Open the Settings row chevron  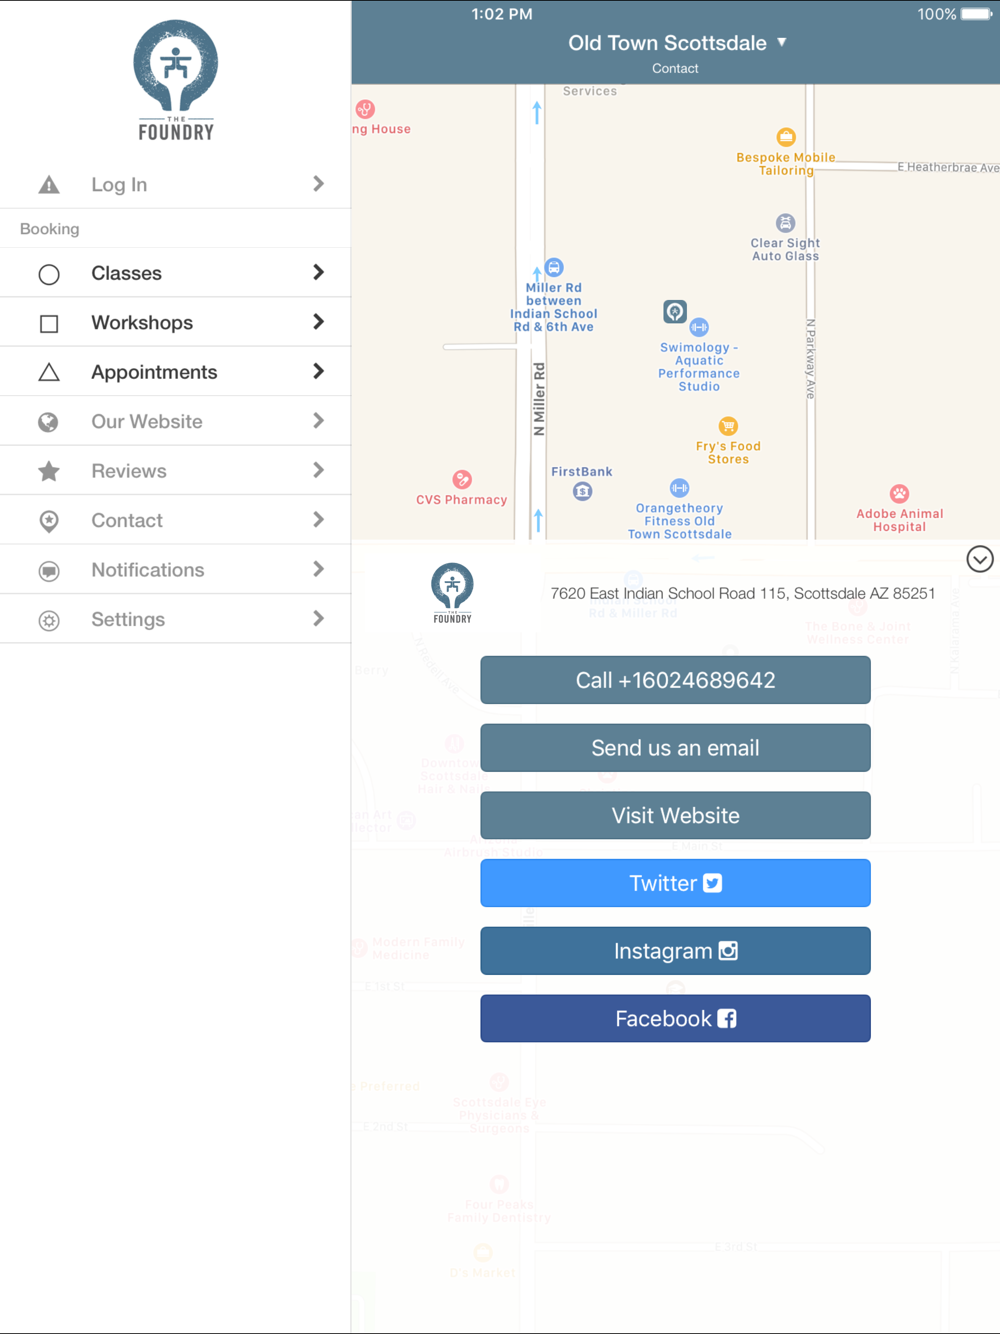[x=318, y=619]
